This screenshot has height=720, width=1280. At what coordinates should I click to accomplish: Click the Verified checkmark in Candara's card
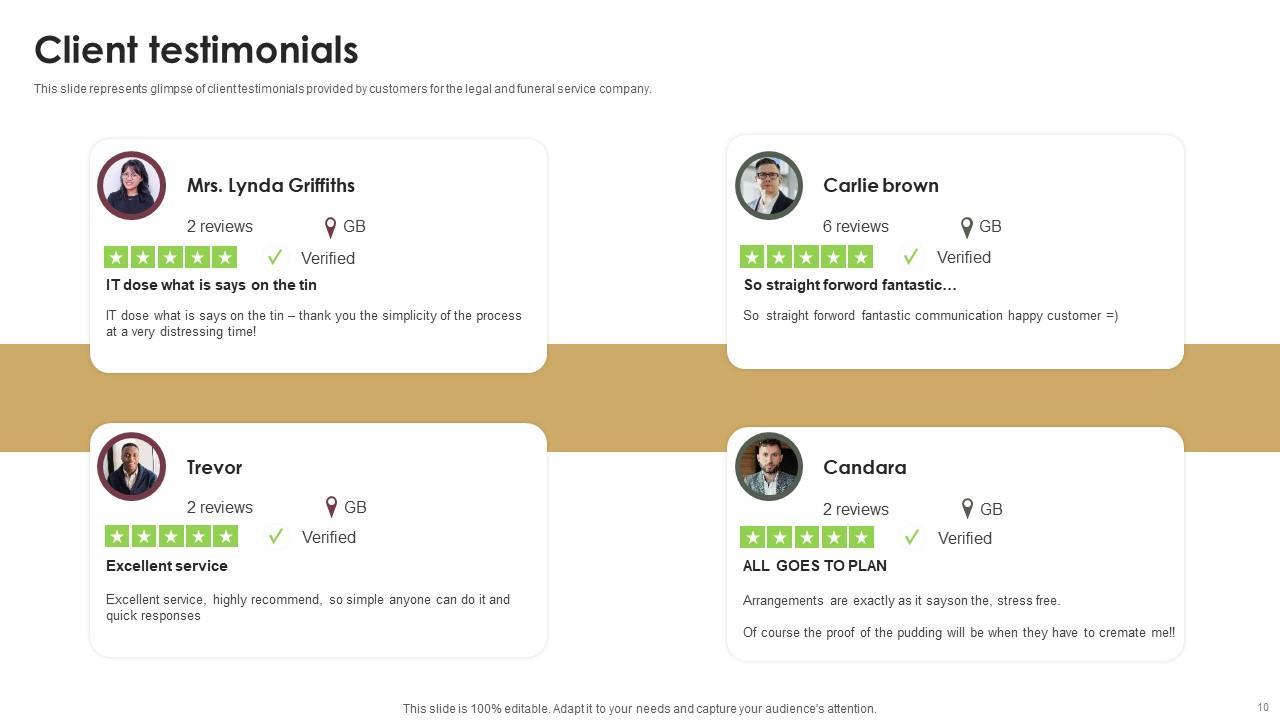(x=912, y=538)
